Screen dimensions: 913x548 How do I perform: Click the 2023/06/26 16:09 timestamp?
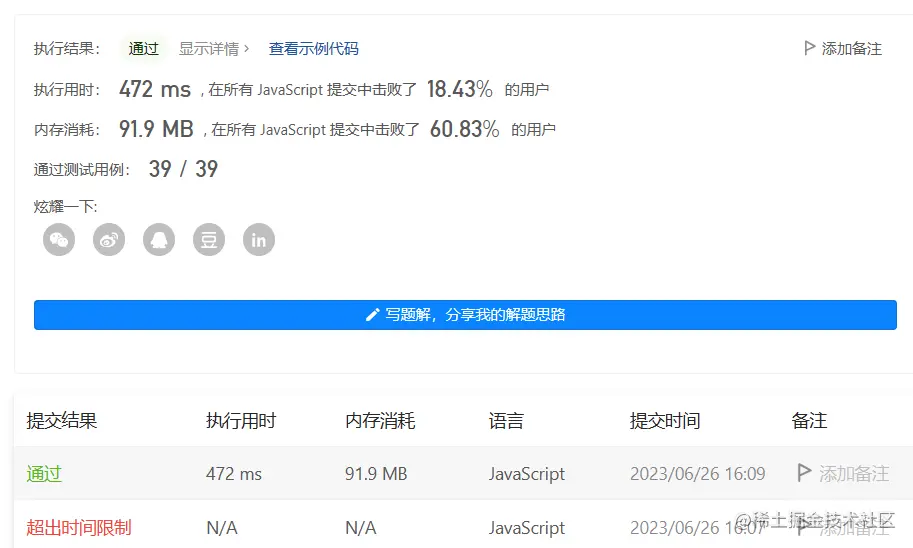tap(698, 473)
